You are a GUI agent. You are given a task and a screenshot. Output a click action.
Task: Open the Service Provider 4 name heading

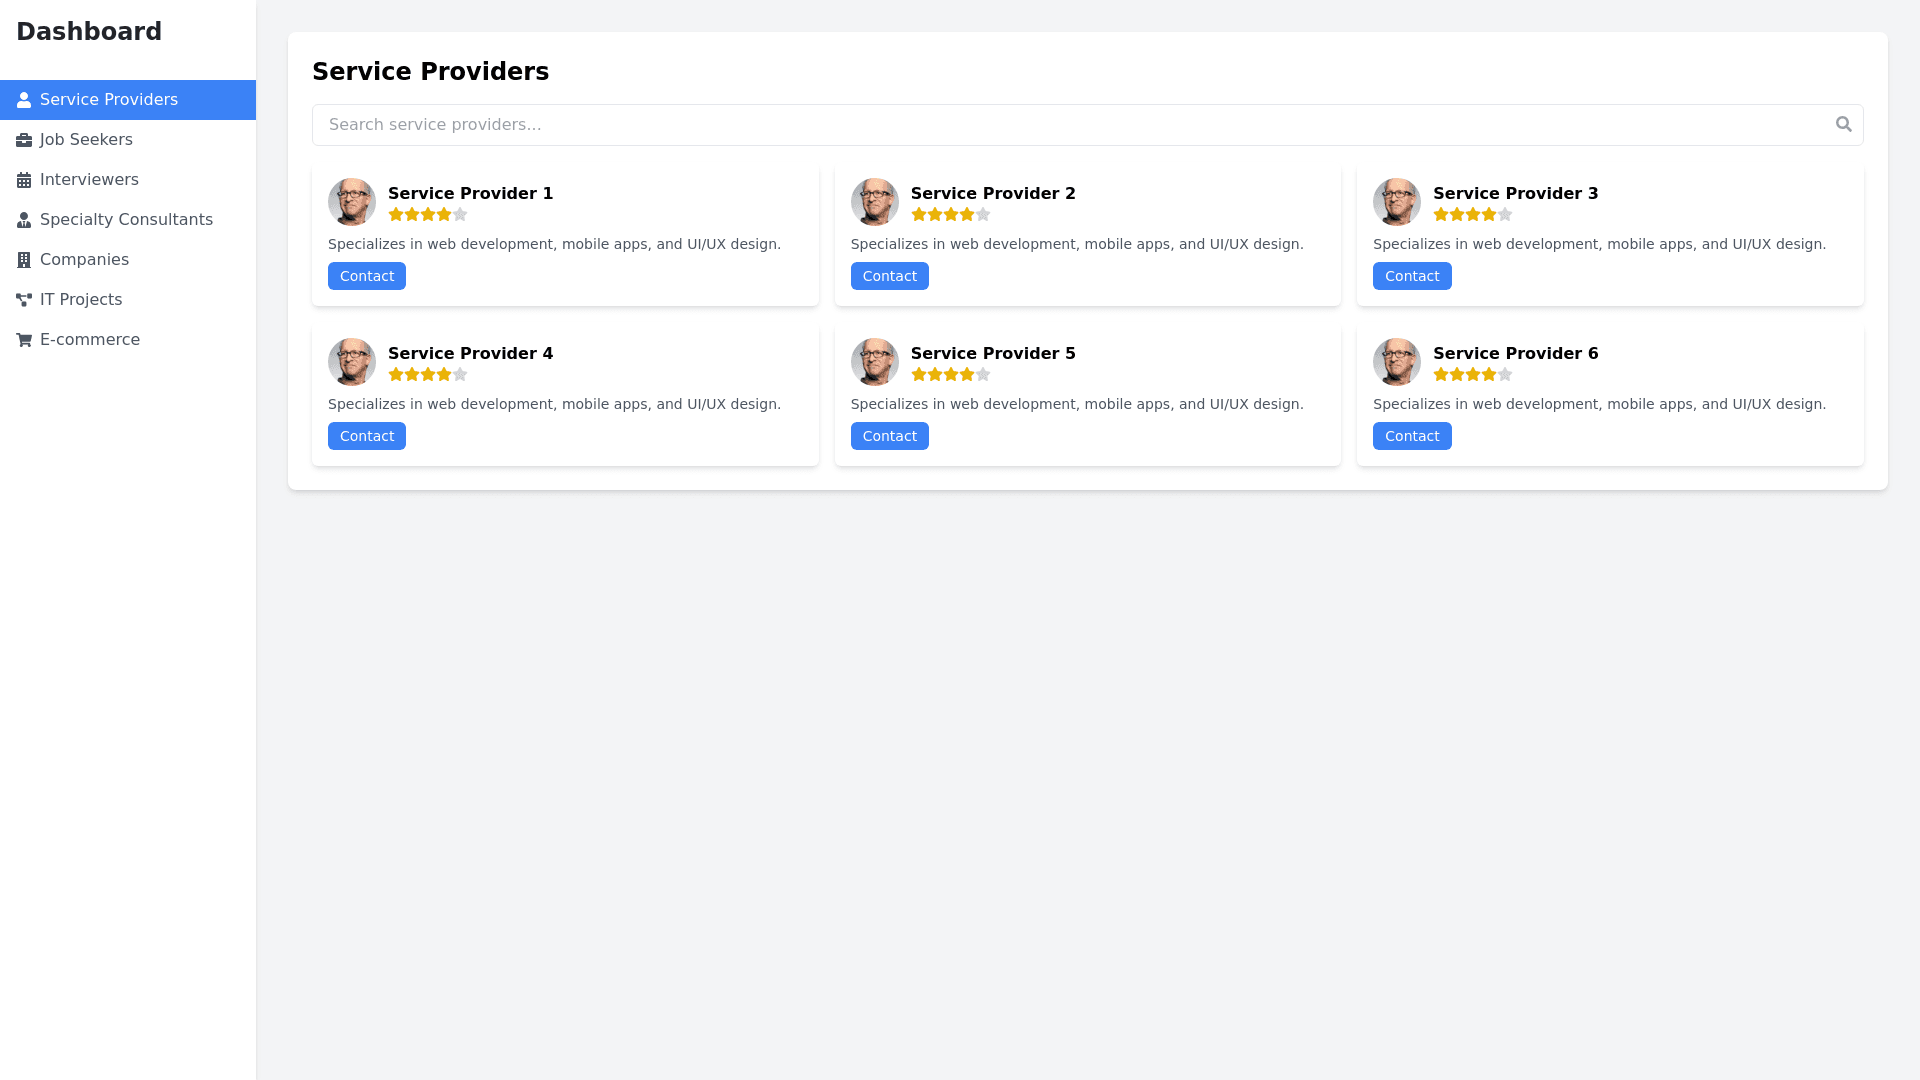click(x=470, y=353)
